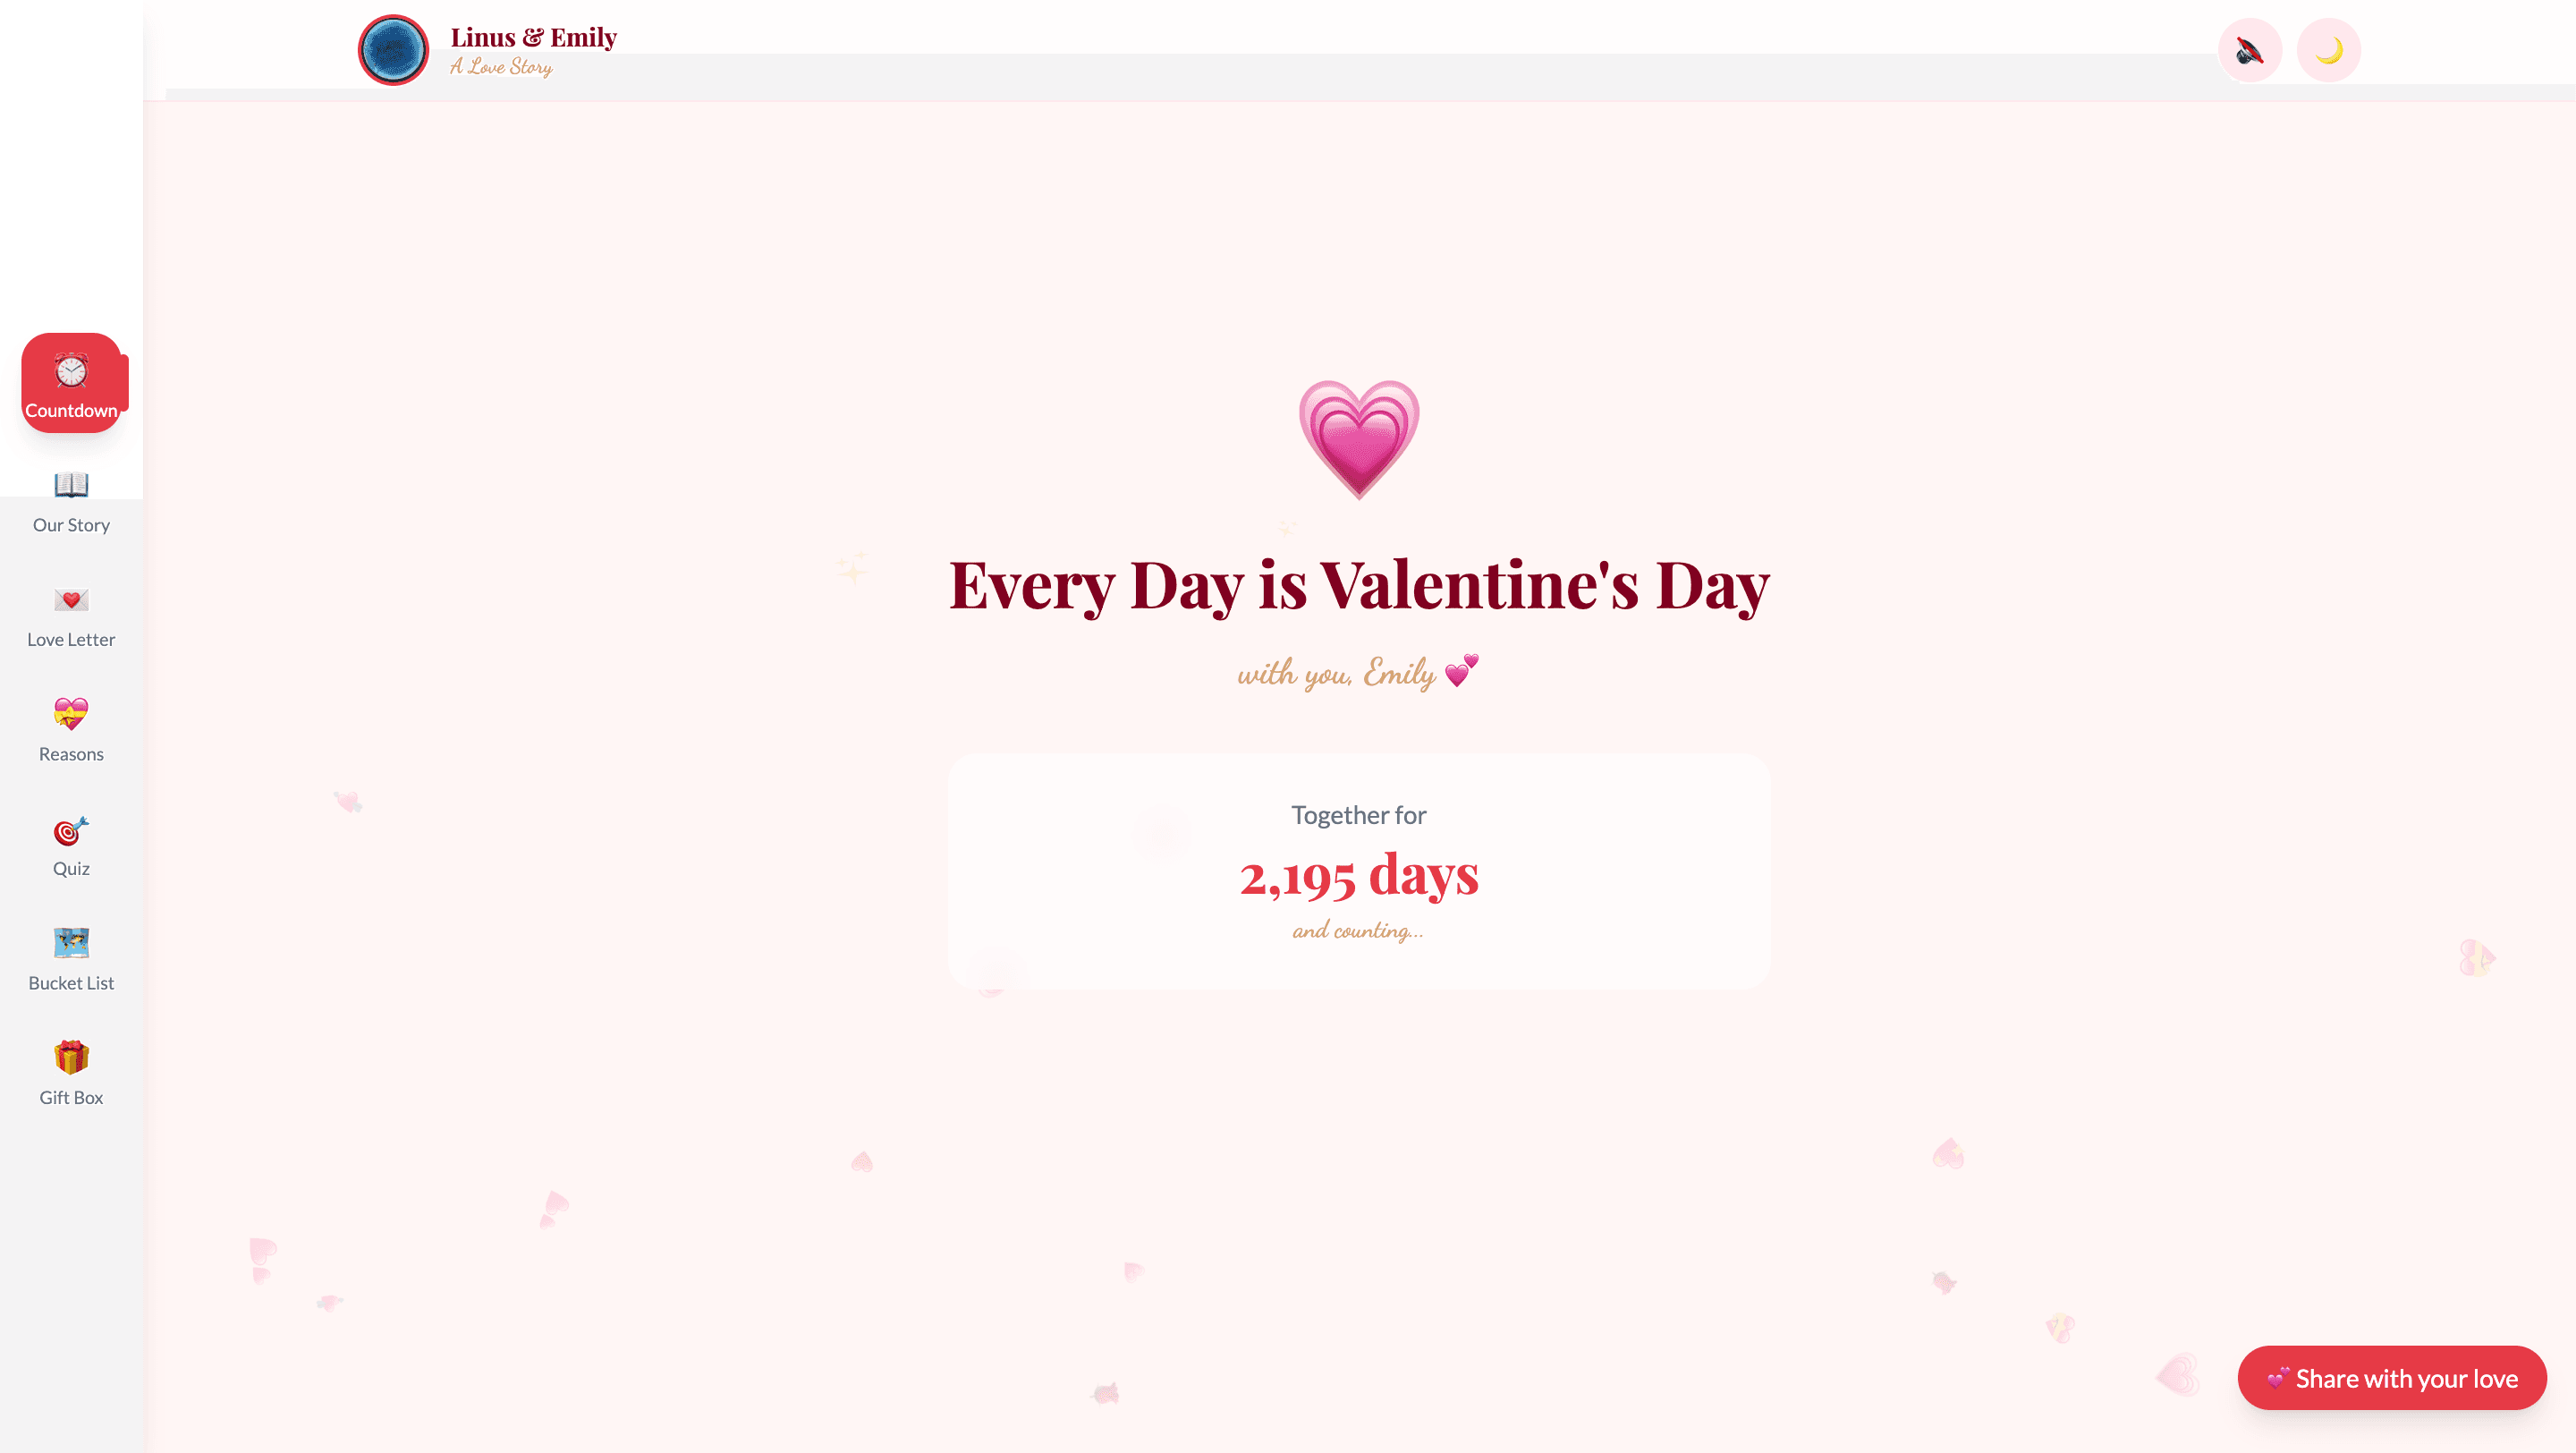Click the Countdown alarm clock icon
Viewport: 2576px width, 1453px height.
pyautogui.click(x=71, y=371)
